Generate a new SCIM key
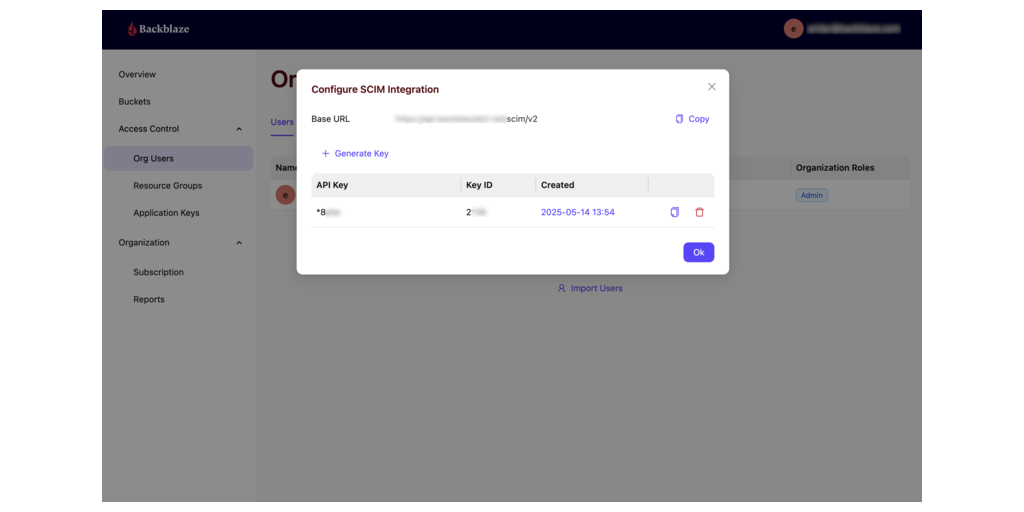 pos(354,154)
